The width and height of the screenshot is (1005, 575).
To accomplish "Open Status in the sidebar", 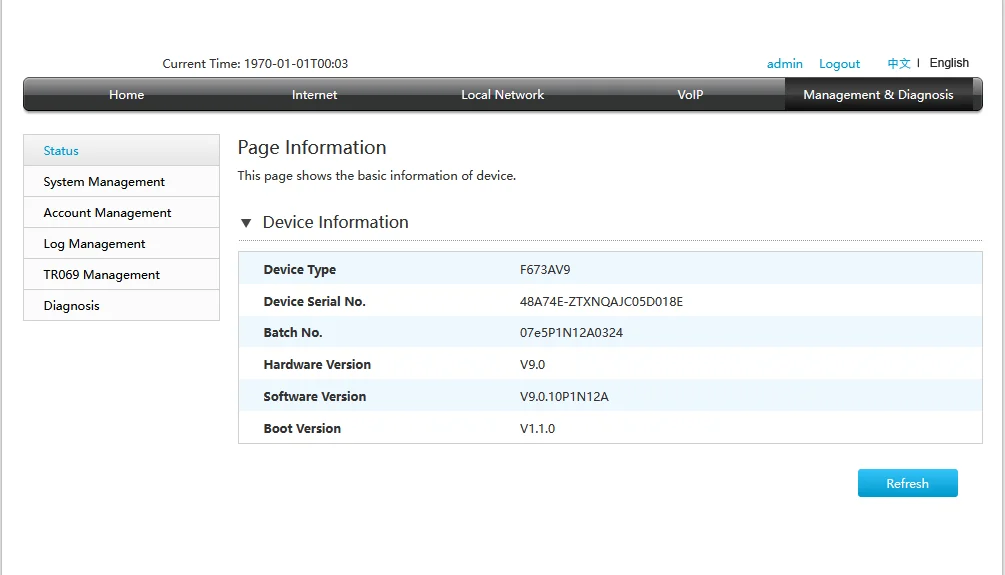I will pos(61,151).
